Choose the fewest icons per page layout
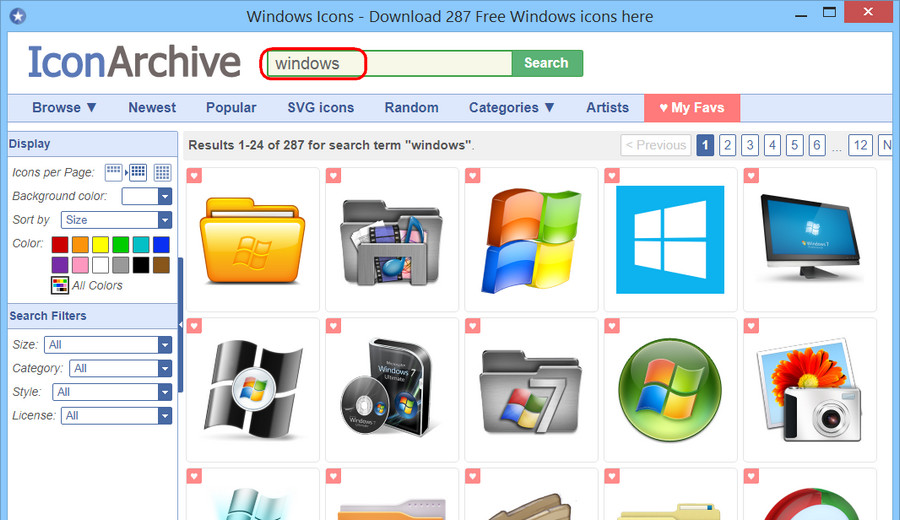900x520 pixels. tap(113, 172)
